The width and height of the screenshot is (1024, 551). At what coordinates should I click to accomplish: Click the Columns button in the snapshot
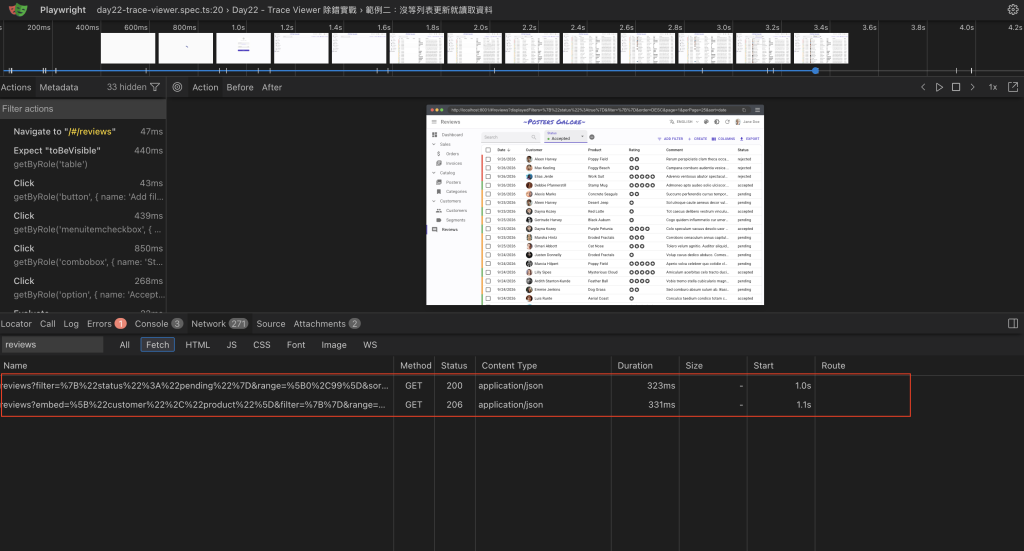pos(723,138)
